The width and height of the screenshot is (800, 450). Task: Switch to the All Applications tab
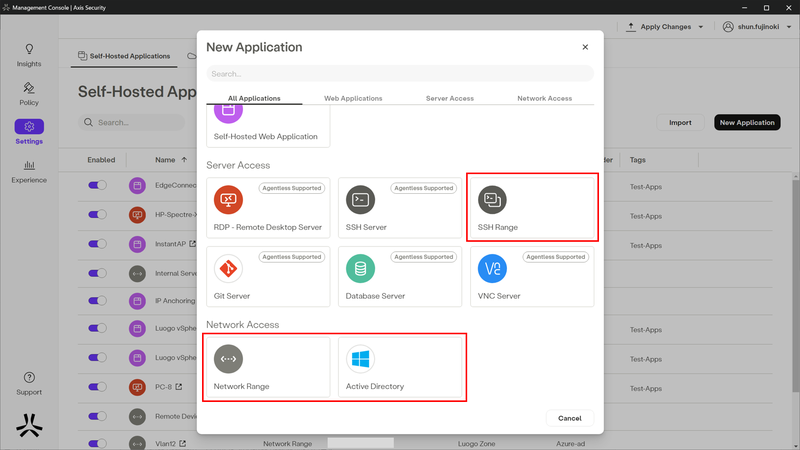(254, 98)
